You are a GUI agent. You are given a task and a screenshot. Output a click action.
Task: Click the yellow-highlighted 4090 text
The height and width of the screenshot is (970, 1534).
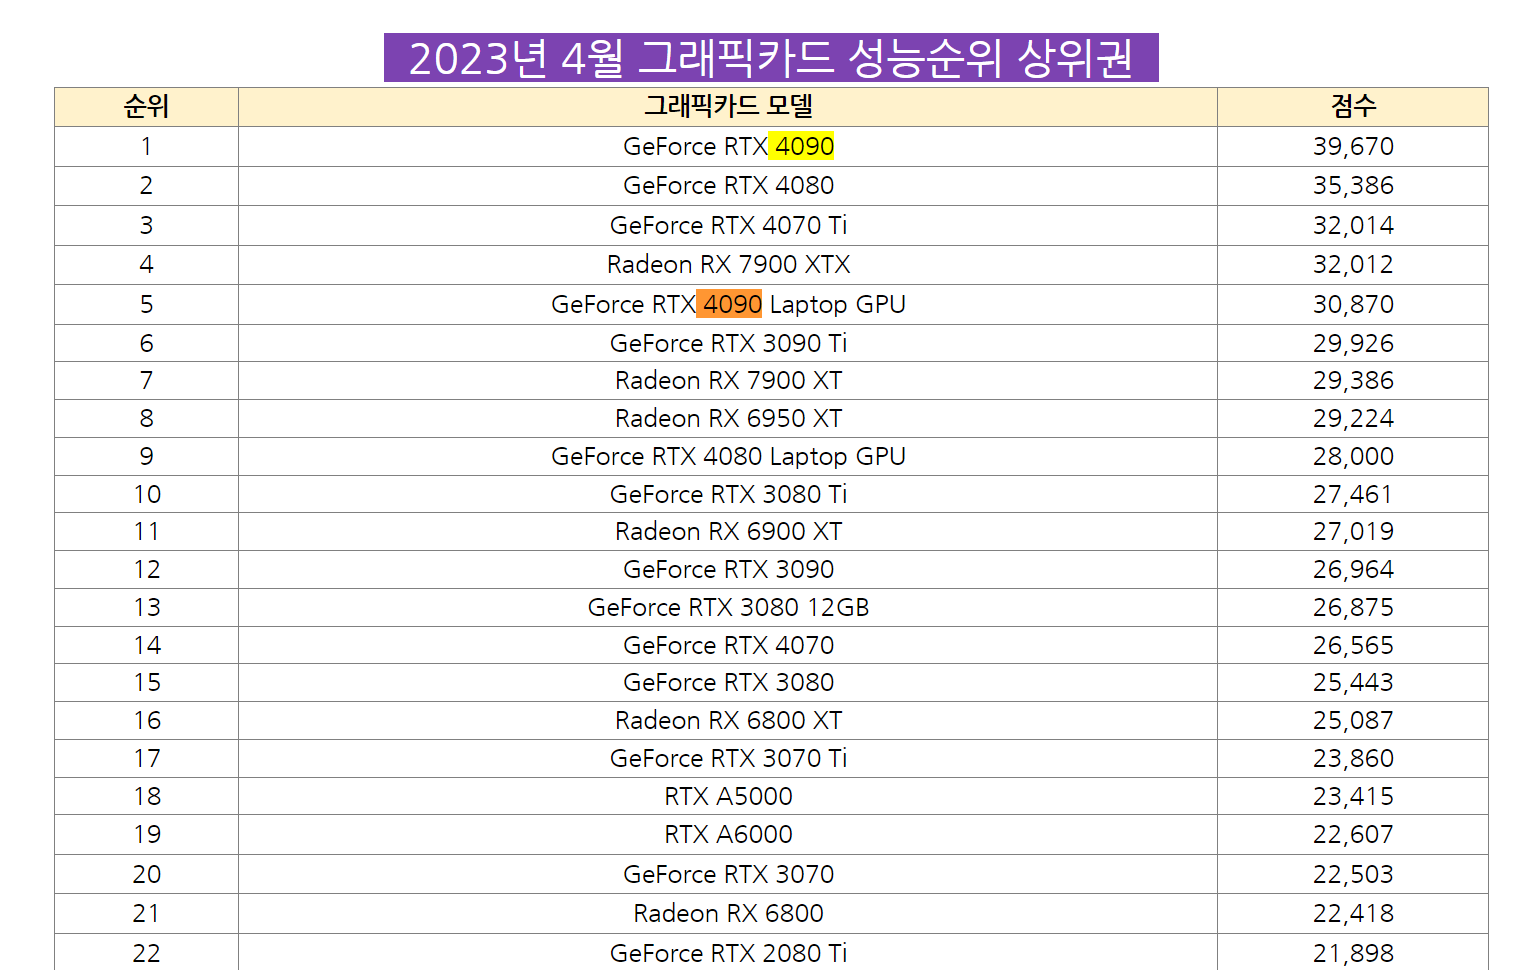click(x=803, y=146)
